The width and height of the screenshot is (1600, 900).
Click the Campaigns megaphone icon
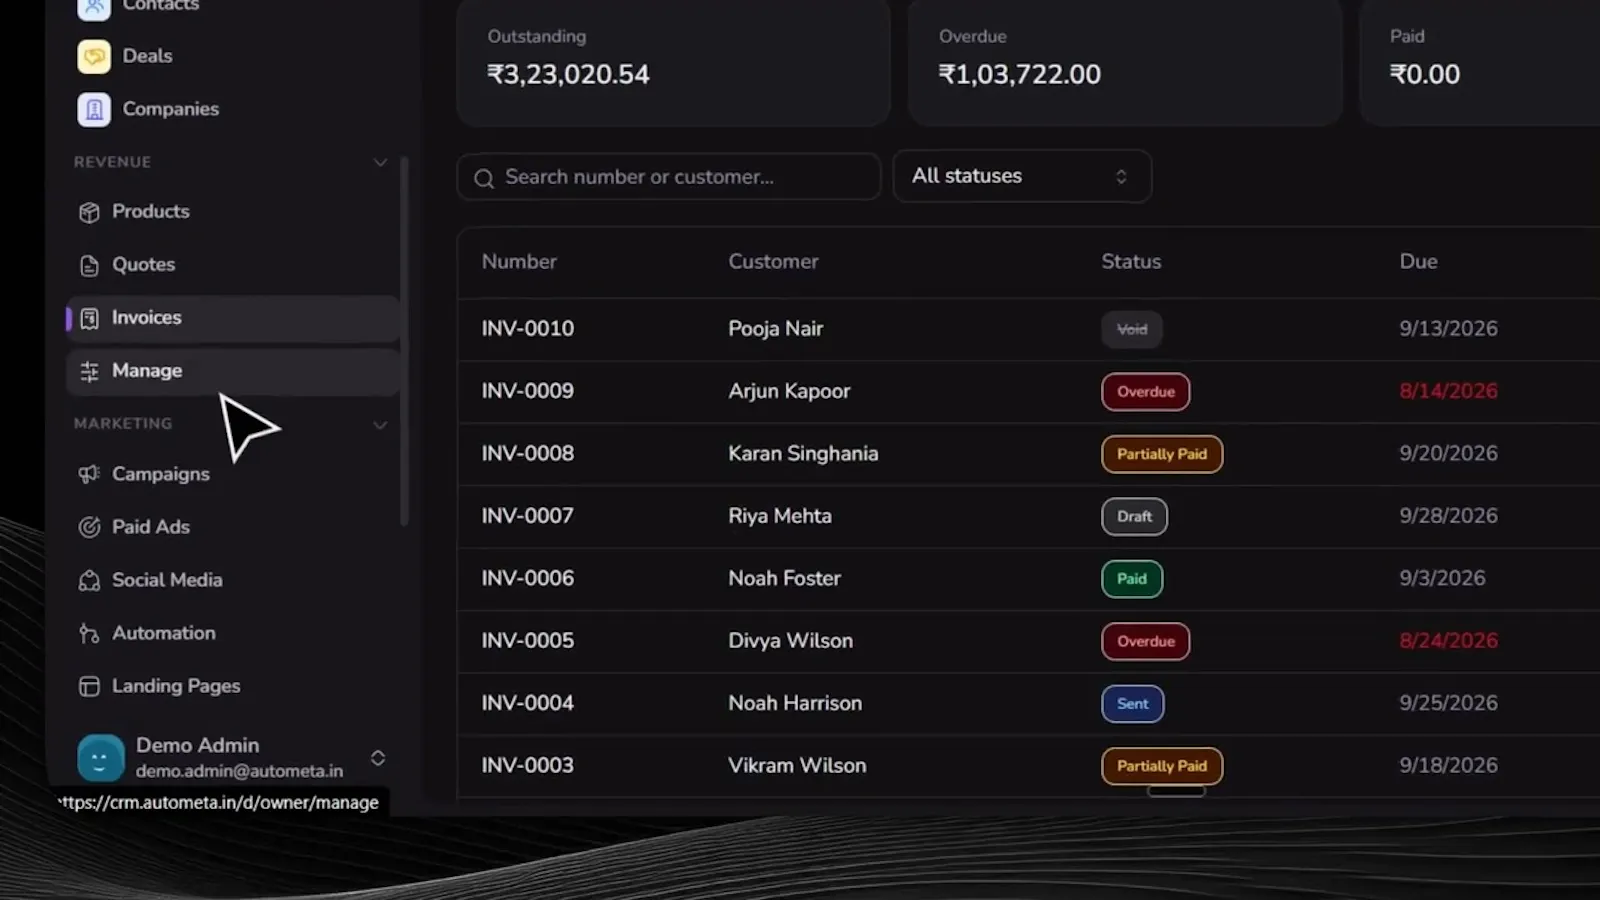point(89,474)
